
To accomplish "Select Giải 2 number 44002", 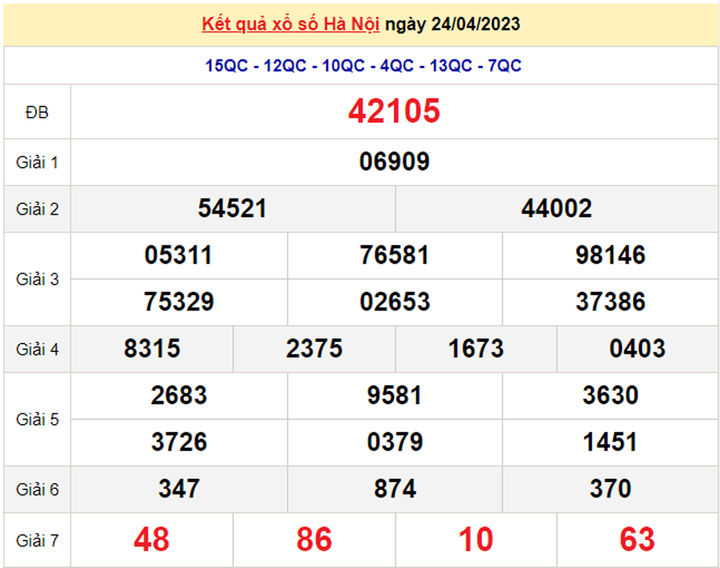I will [557, 208].
